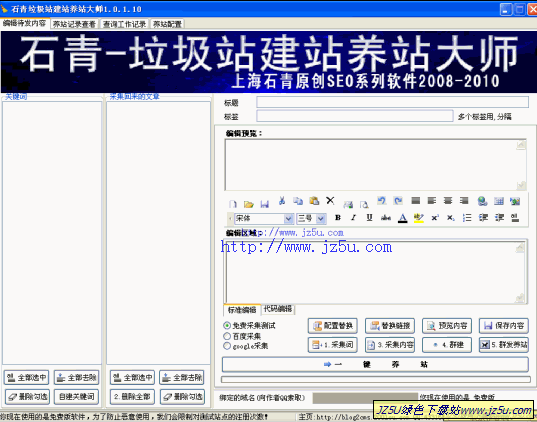The height and width of the screenshot is (422, 537).
Task: Insert hyperlink with the globe icon
Action: pyautogui.click(x=482, y=201)
